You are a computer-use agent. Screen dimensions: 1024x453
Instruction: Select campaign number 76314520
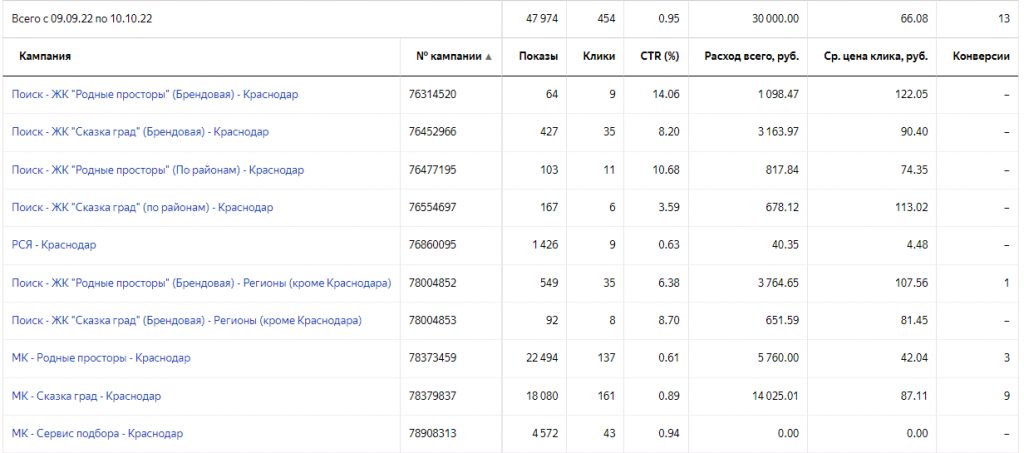[433, 94]
